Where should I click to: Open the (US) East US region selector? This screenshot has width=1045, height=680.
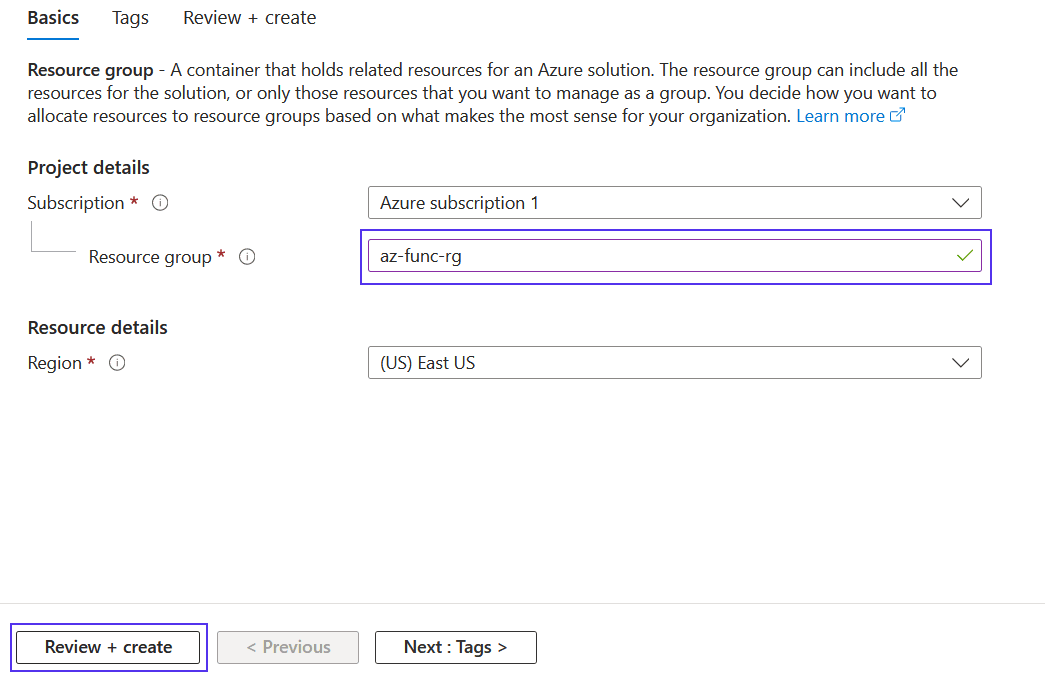click(674, 363)
